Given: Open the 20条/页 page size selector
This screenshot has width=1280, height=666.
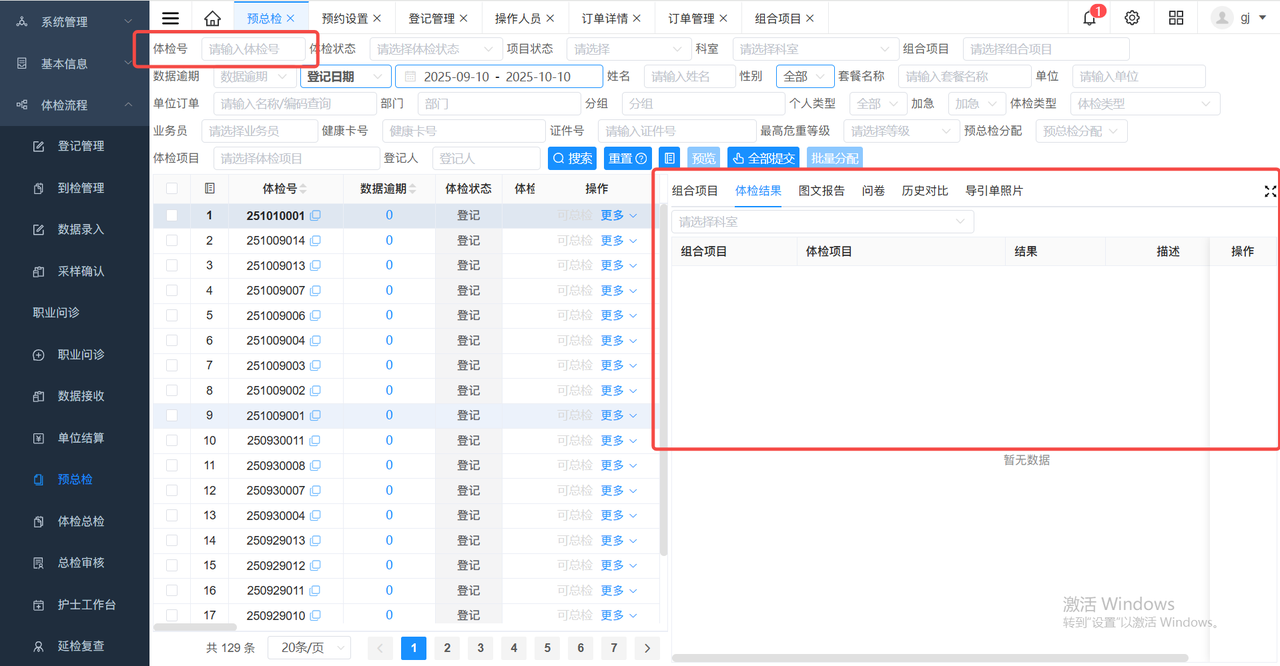Looking at the screenshot, I should click(308, 647).
